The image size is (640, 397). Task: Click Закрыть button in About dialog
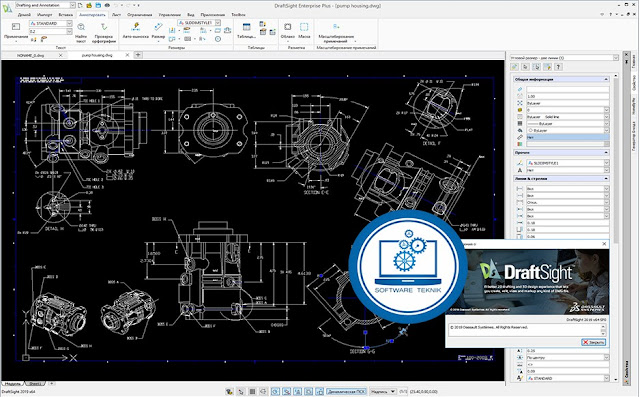pyautogui.click(x=593, y=342)
